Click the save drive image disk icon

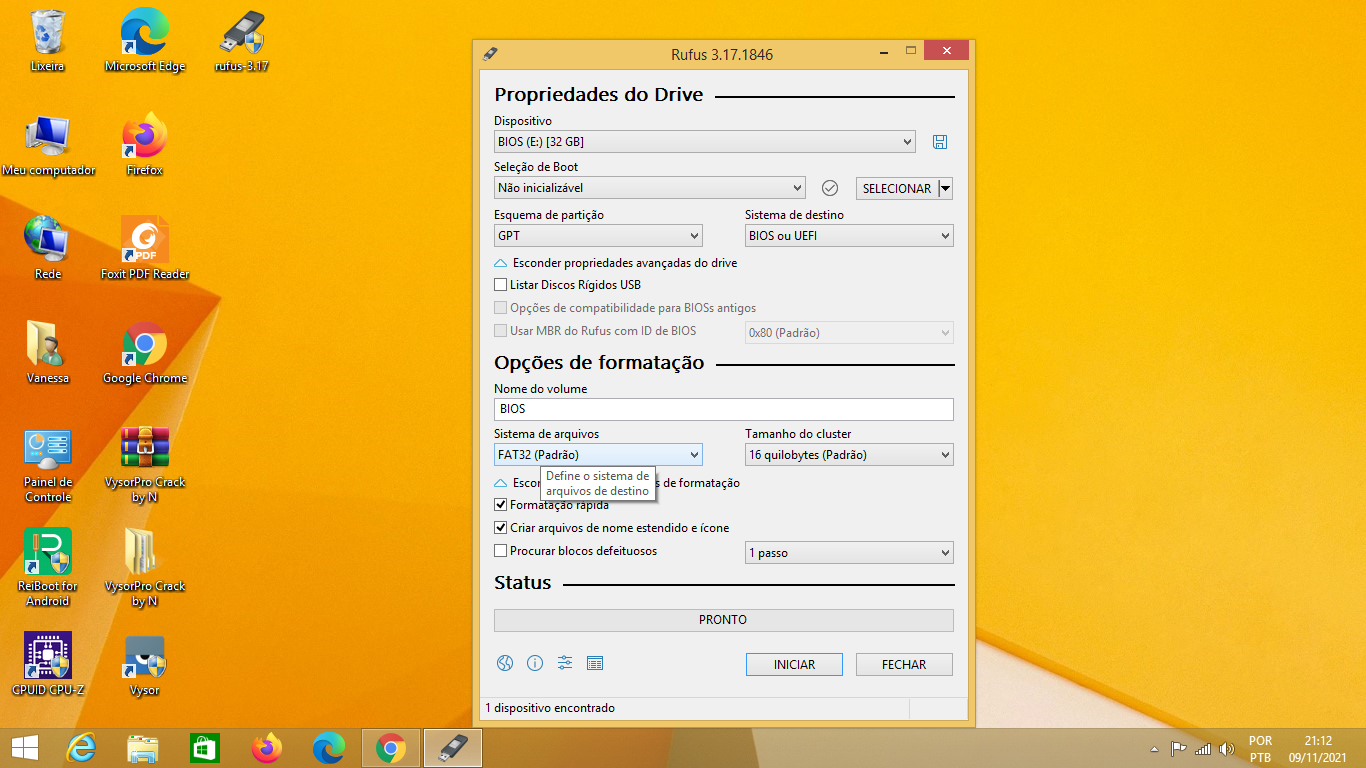coord(939,142)
